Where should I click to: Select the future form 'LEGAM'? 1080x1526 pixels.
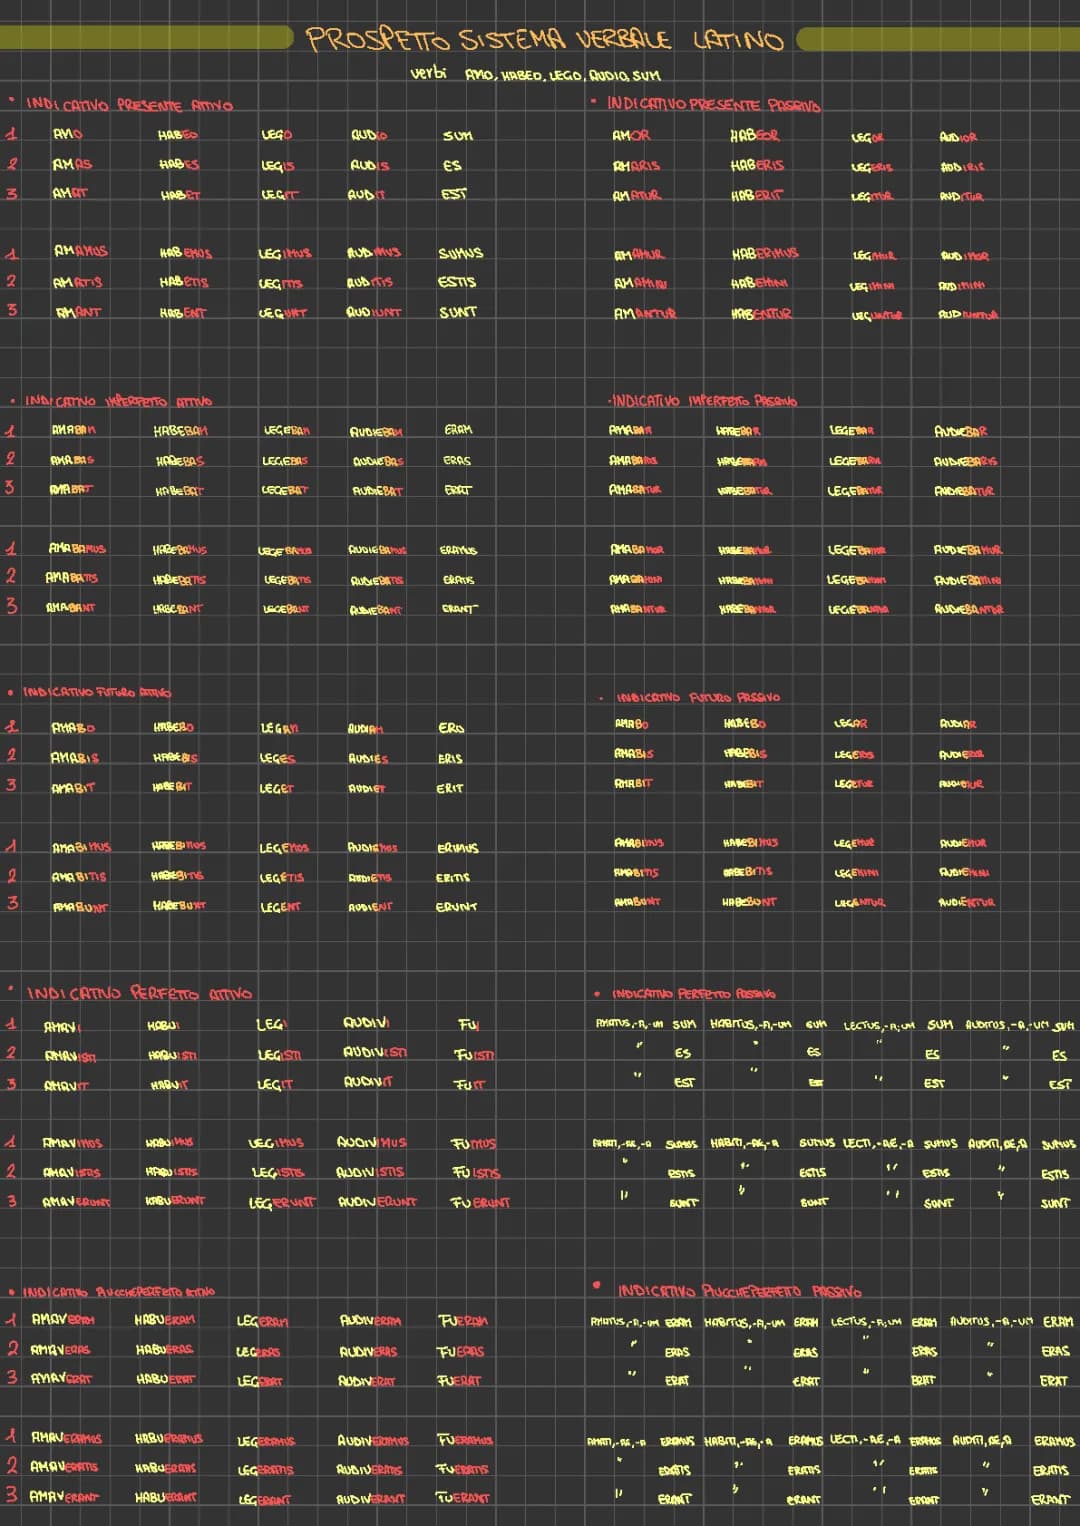pos(279,729)
